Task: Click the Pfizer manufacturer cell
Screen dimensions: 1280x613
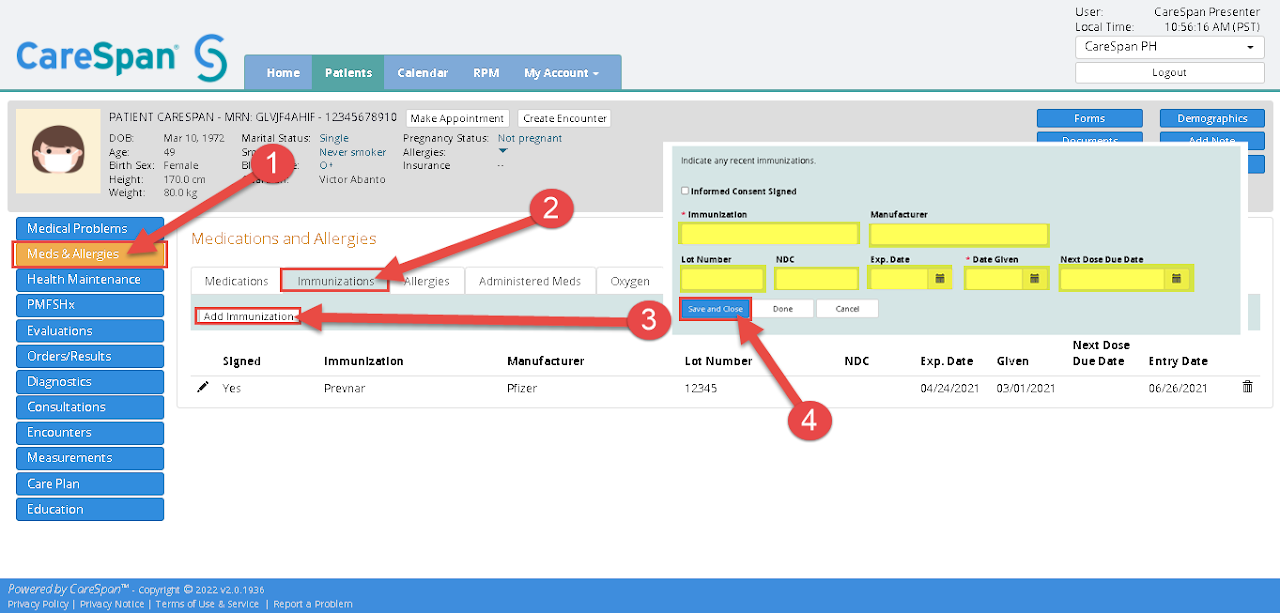Action: click(522, 388)
